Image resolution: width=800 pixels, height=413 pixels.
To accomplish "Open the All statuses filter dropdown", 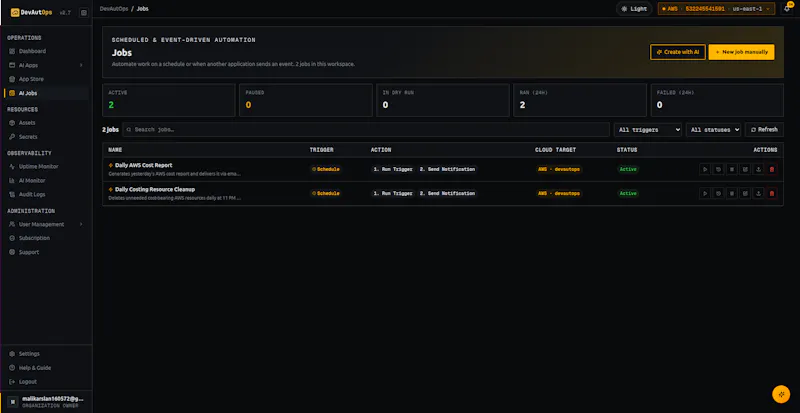I will 713,130.
